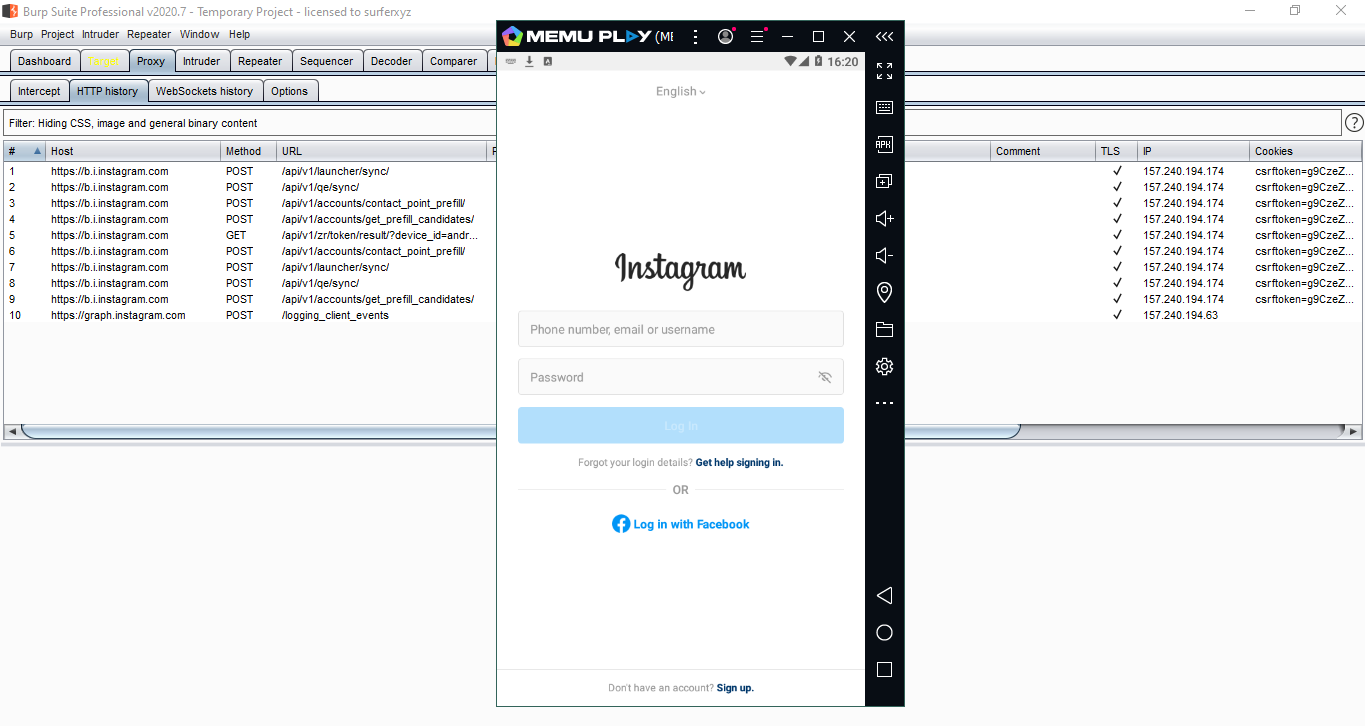Open the Proxy Options sub-tab

[290, 91]
